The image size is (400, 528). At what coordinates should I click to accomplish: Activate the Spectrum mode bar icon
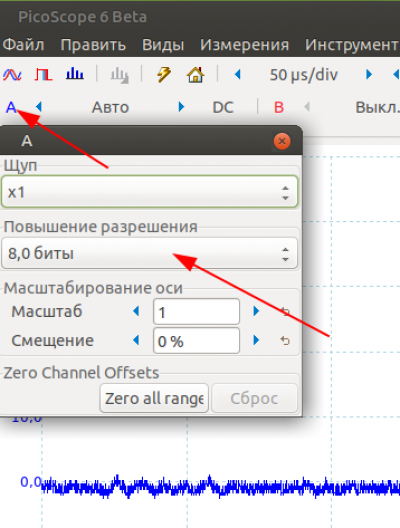(75, 74)
